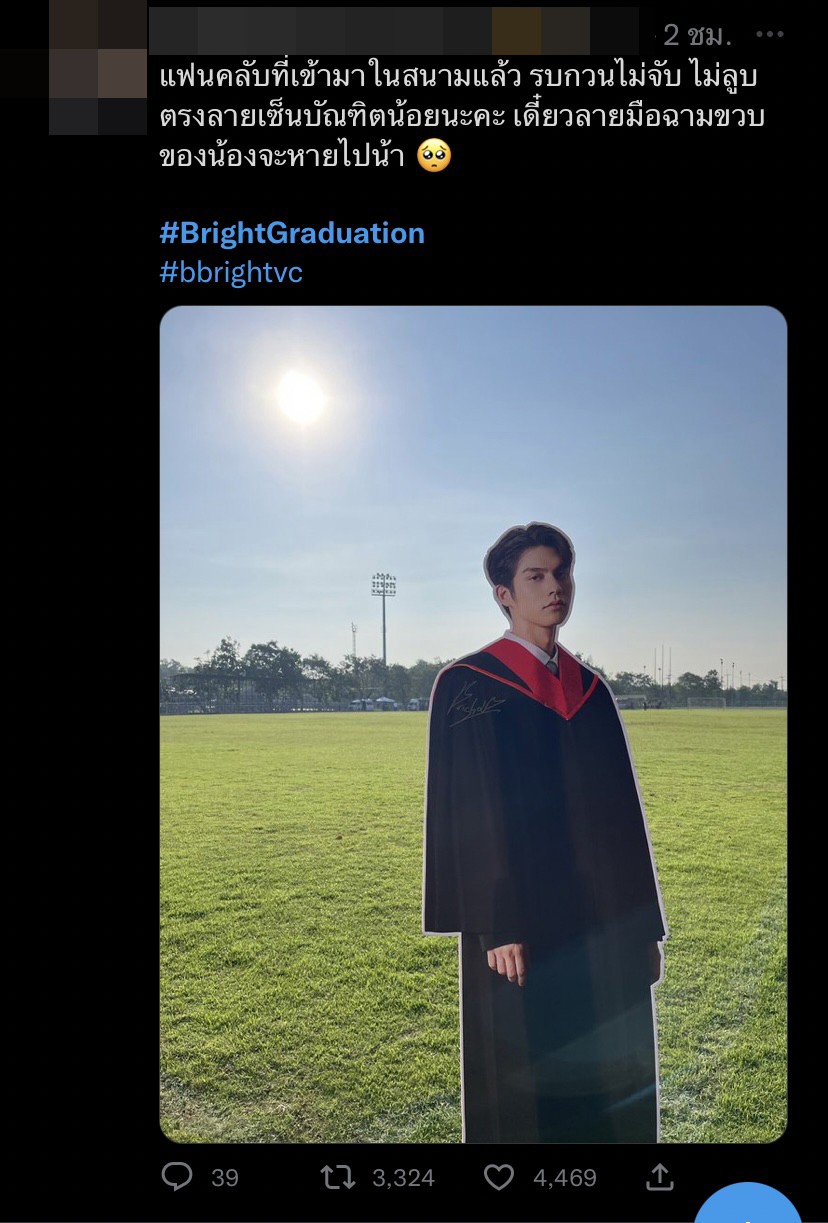This screenshot has height=1223, width=828.
Task: Open the share icon under the photo
Action: 660,1177
